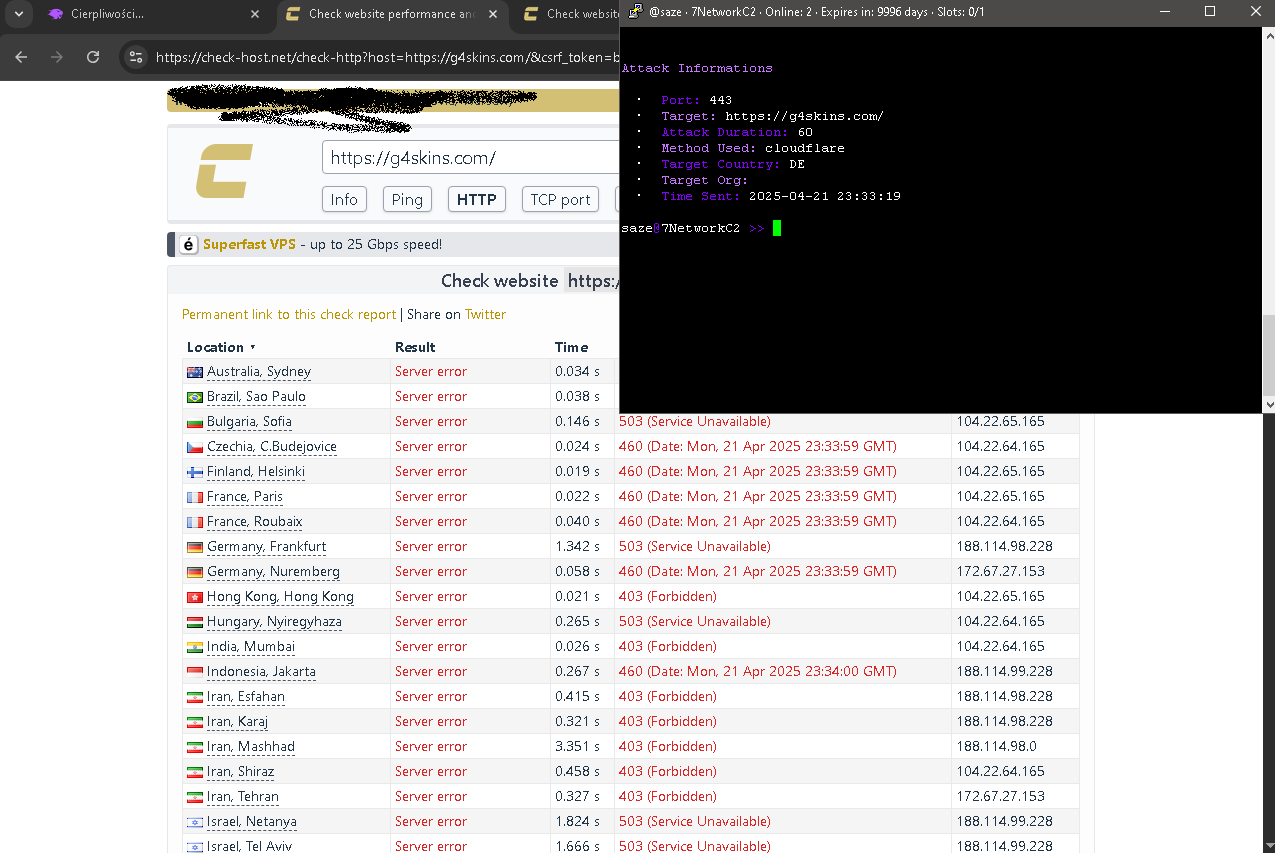This screenshot has height=853, width=1275.
Task: Click the é advertiser icon beside Superfast VPS
Action: (x=188, y=244)
